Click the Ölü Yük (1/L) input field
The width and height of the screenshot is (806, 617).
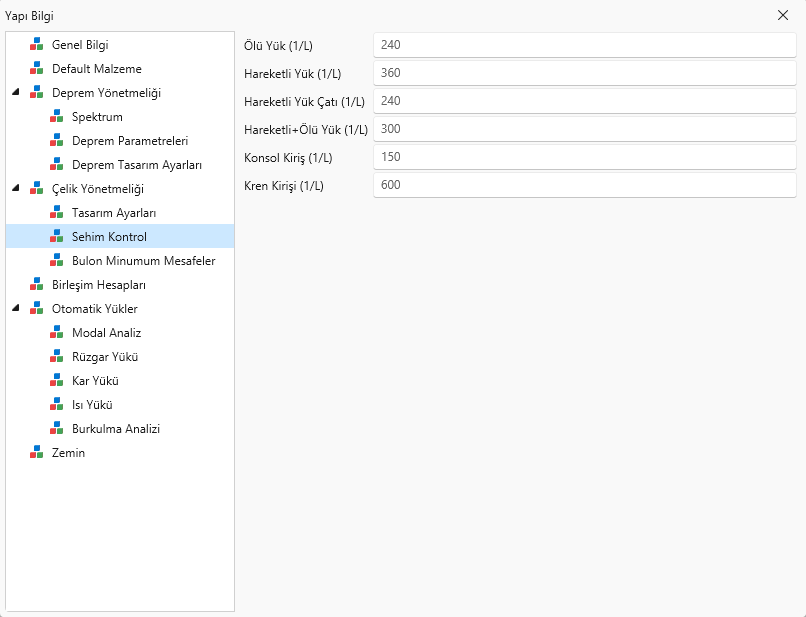[x=584, y=45]
